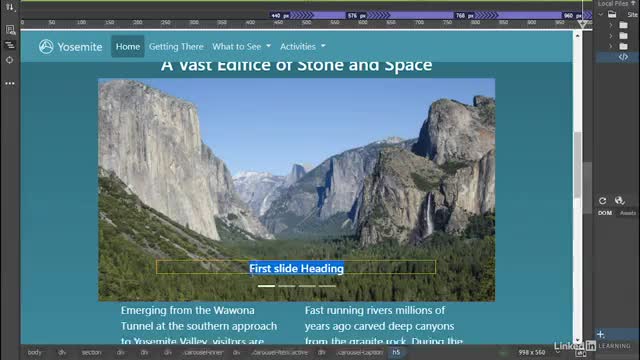The image size is (640, 360).
Task: Click the refresh icon in Files panel
Action: tap(602, 200)
